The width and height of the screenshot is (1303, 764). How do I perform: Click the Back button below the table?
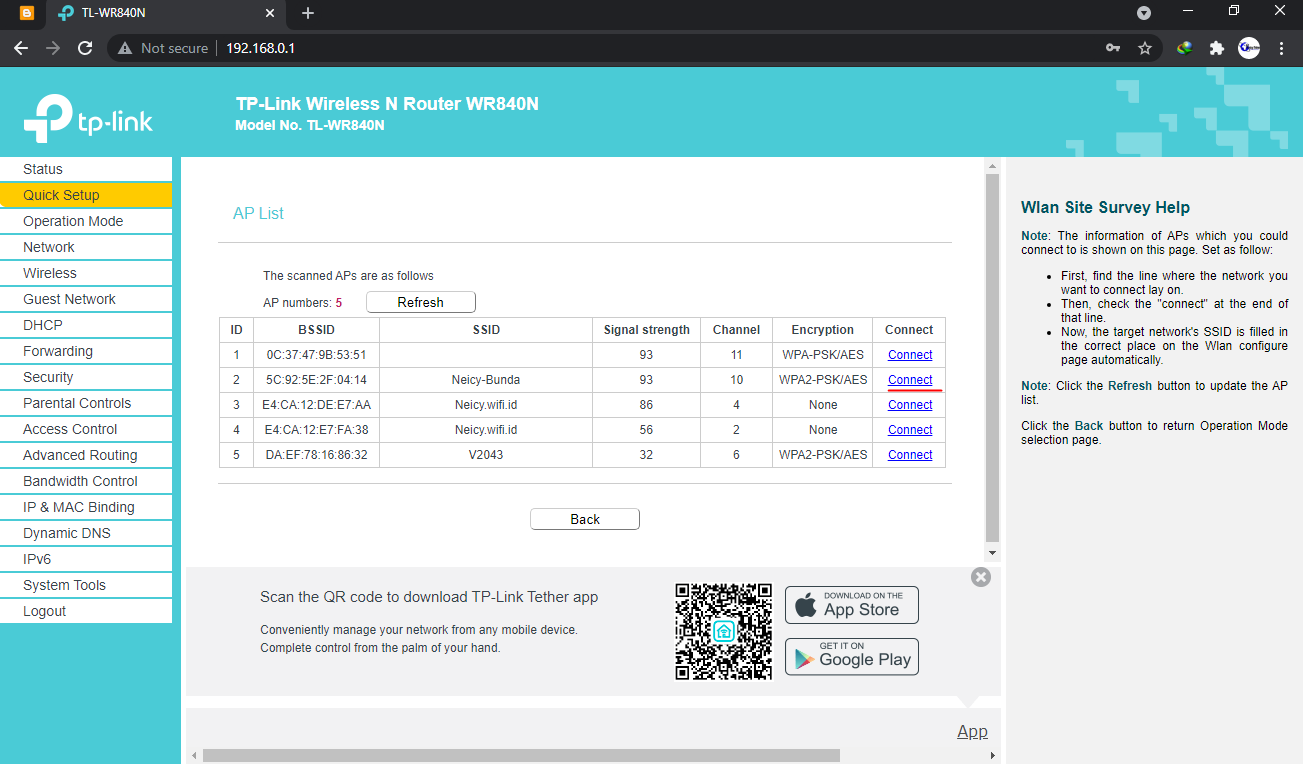point(585,519)
